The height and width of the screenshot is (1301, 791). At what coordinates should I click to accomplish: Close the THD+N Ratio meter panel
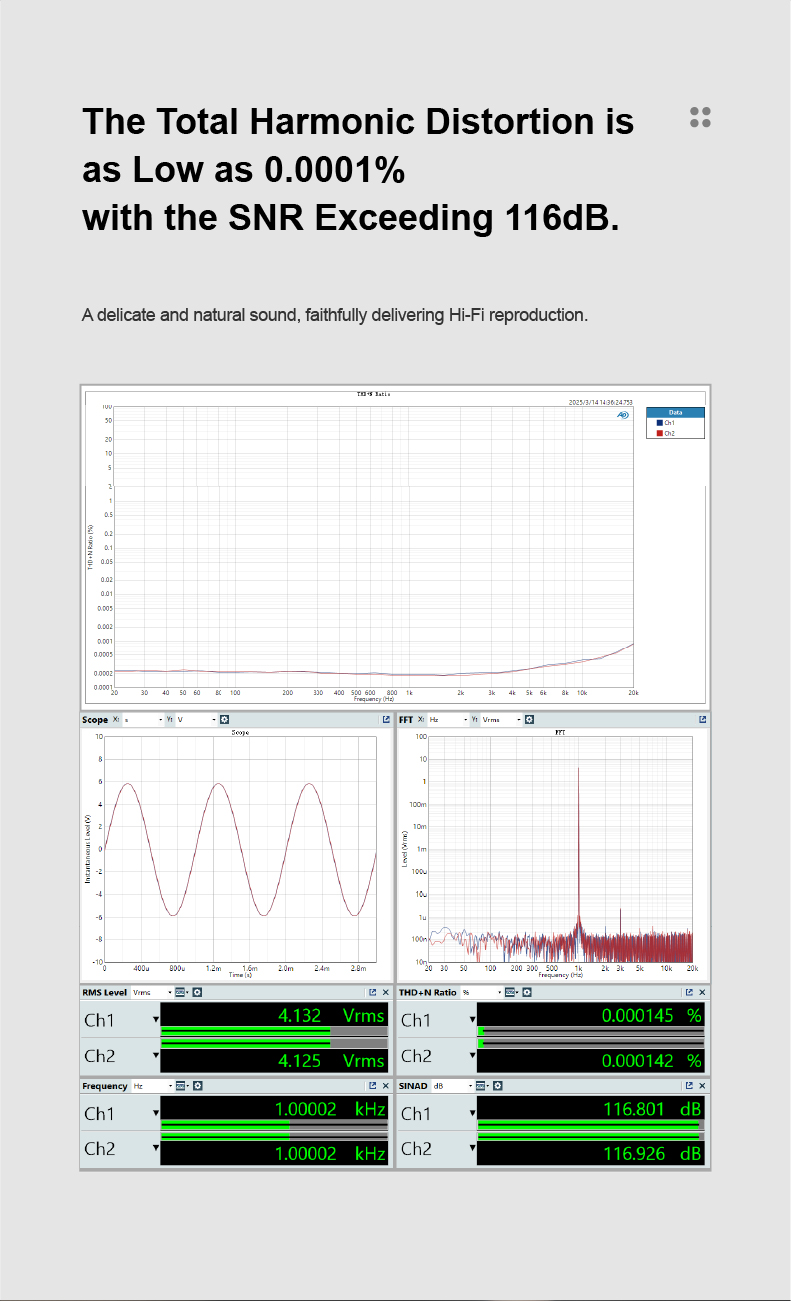[702, 992]
